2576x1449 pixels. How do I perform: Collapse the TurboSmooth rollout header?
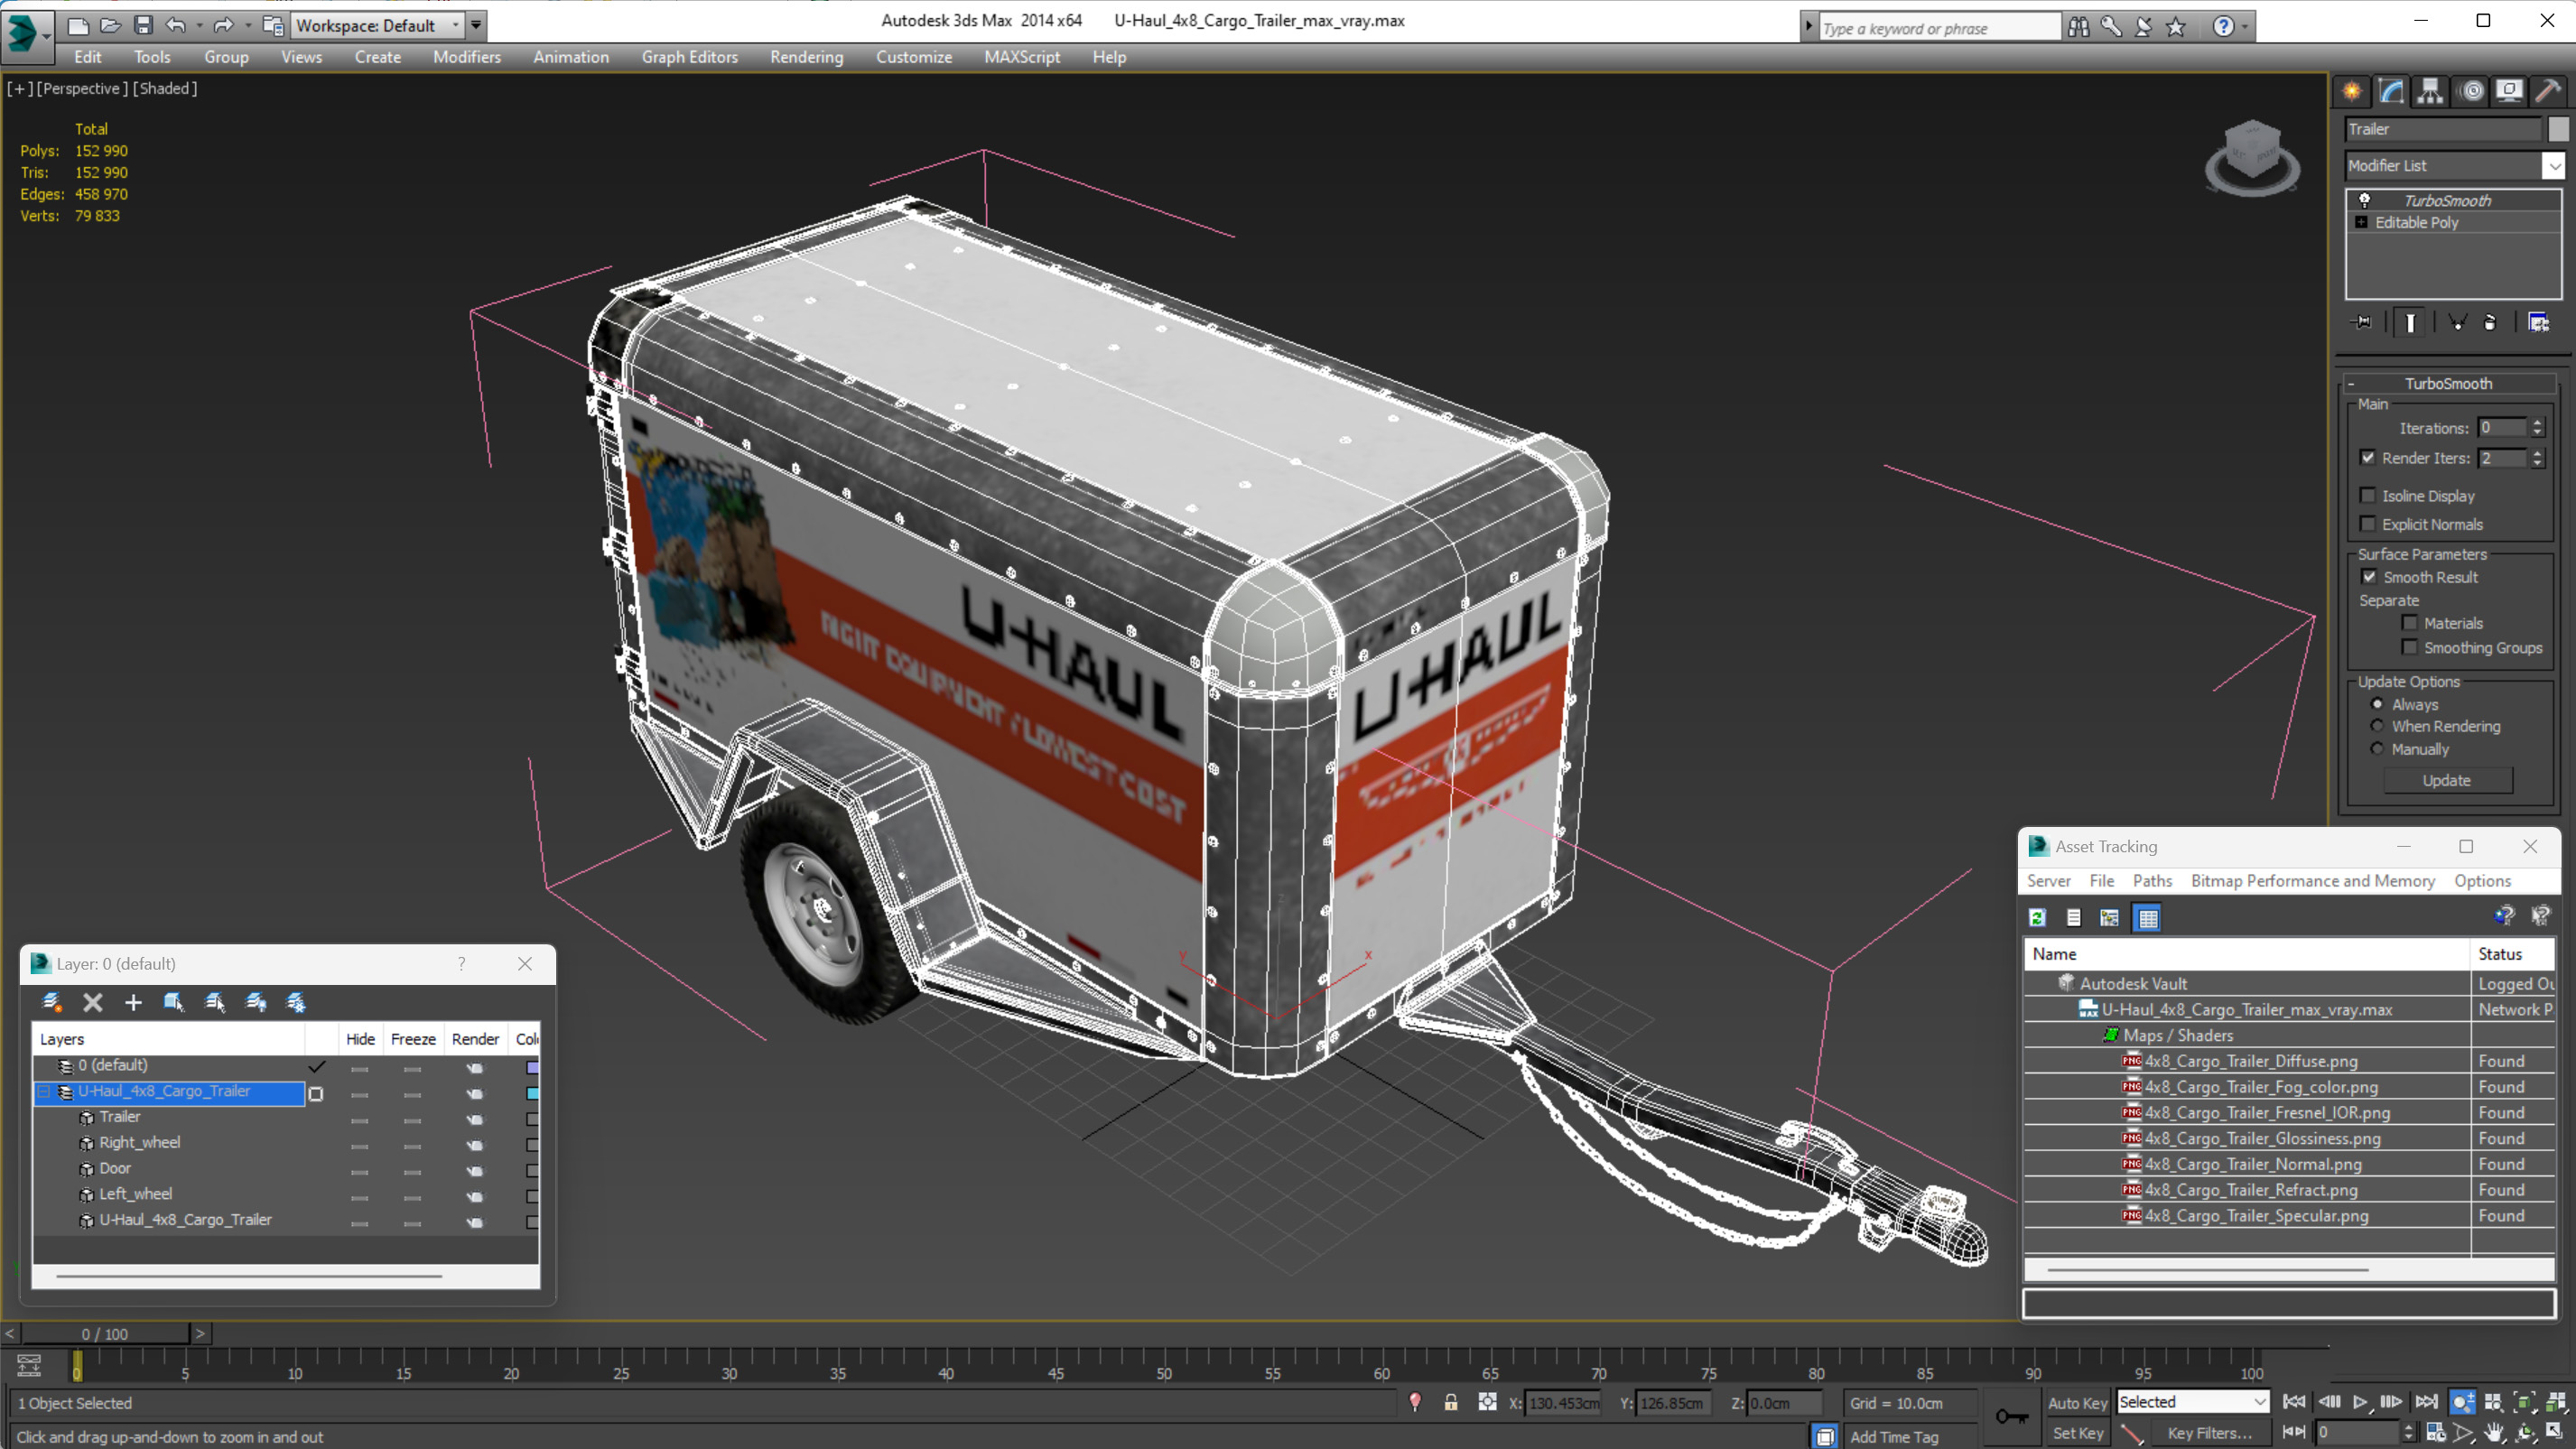2448,383
